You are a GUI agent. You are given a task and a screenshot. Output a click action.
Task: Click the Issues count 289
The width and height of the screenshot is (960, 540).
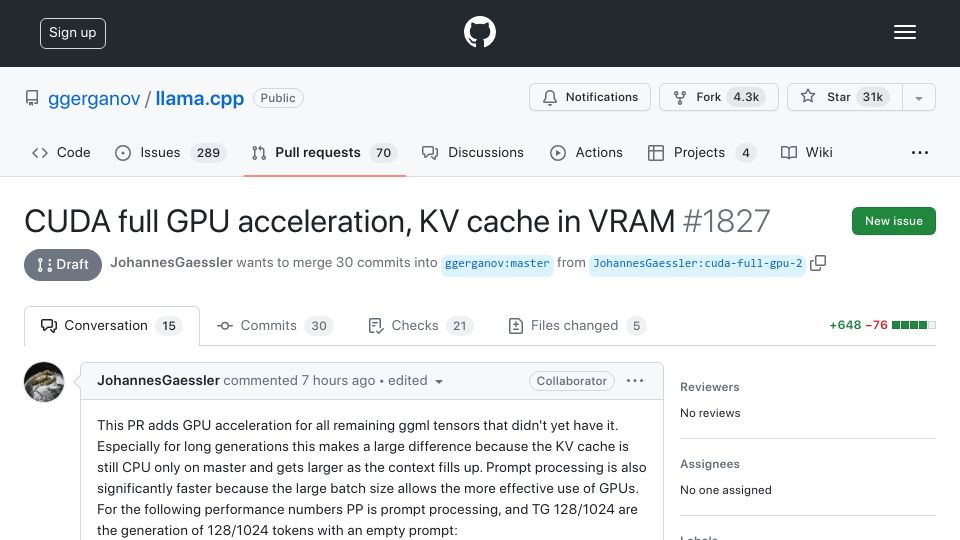tap(208, 152)
